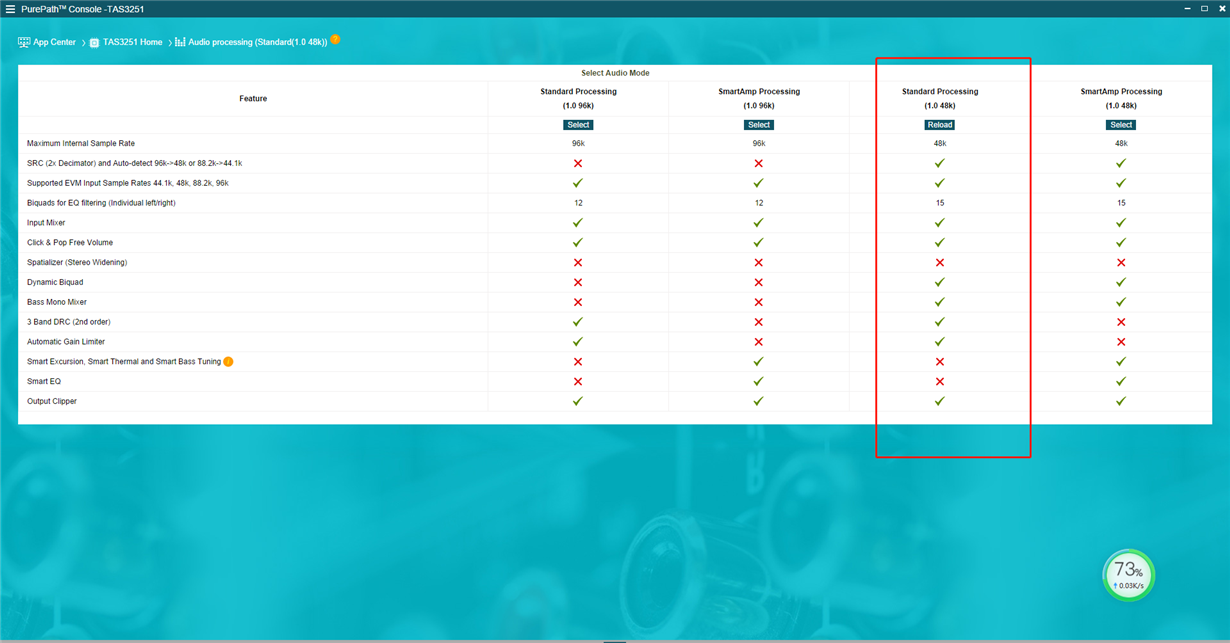Click the Maximum Internal Sample Rate row label

point(81,143)
